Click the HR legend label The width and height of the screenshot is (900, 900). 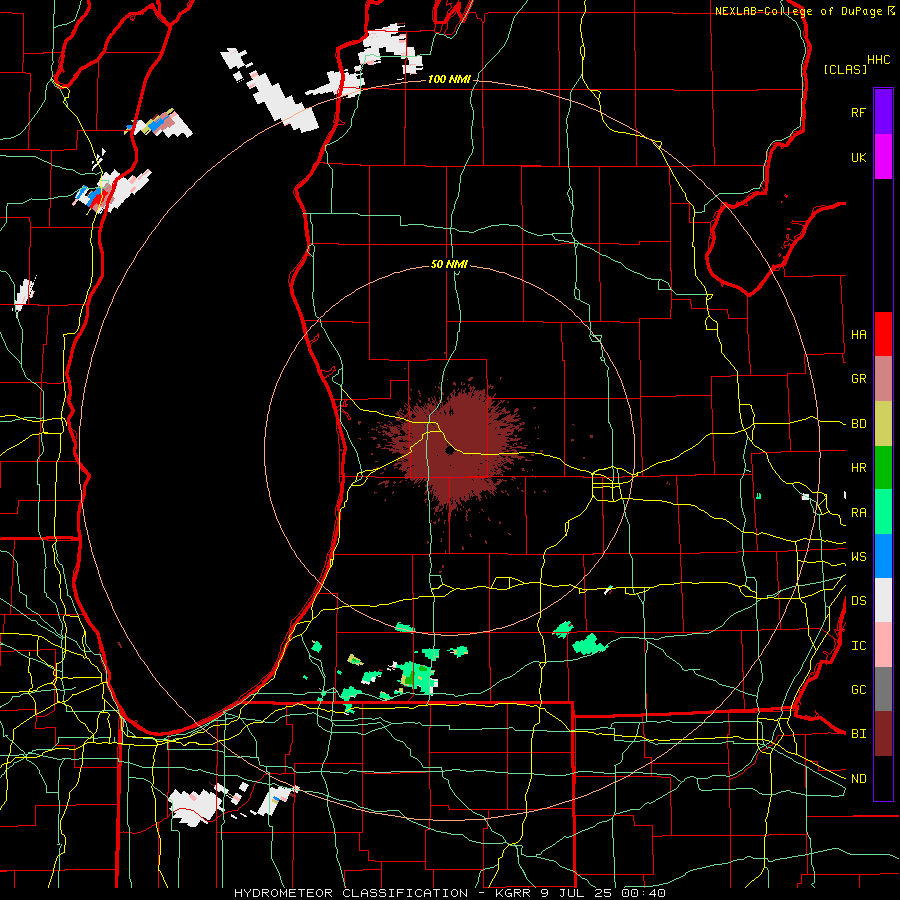tap(858, 468)
